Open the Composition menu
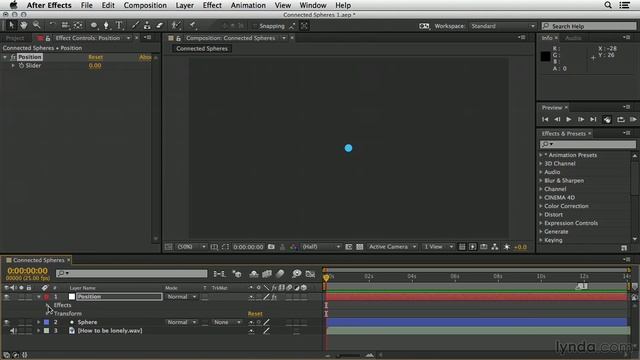The image size is (640, 360). (x=145, y=5)
